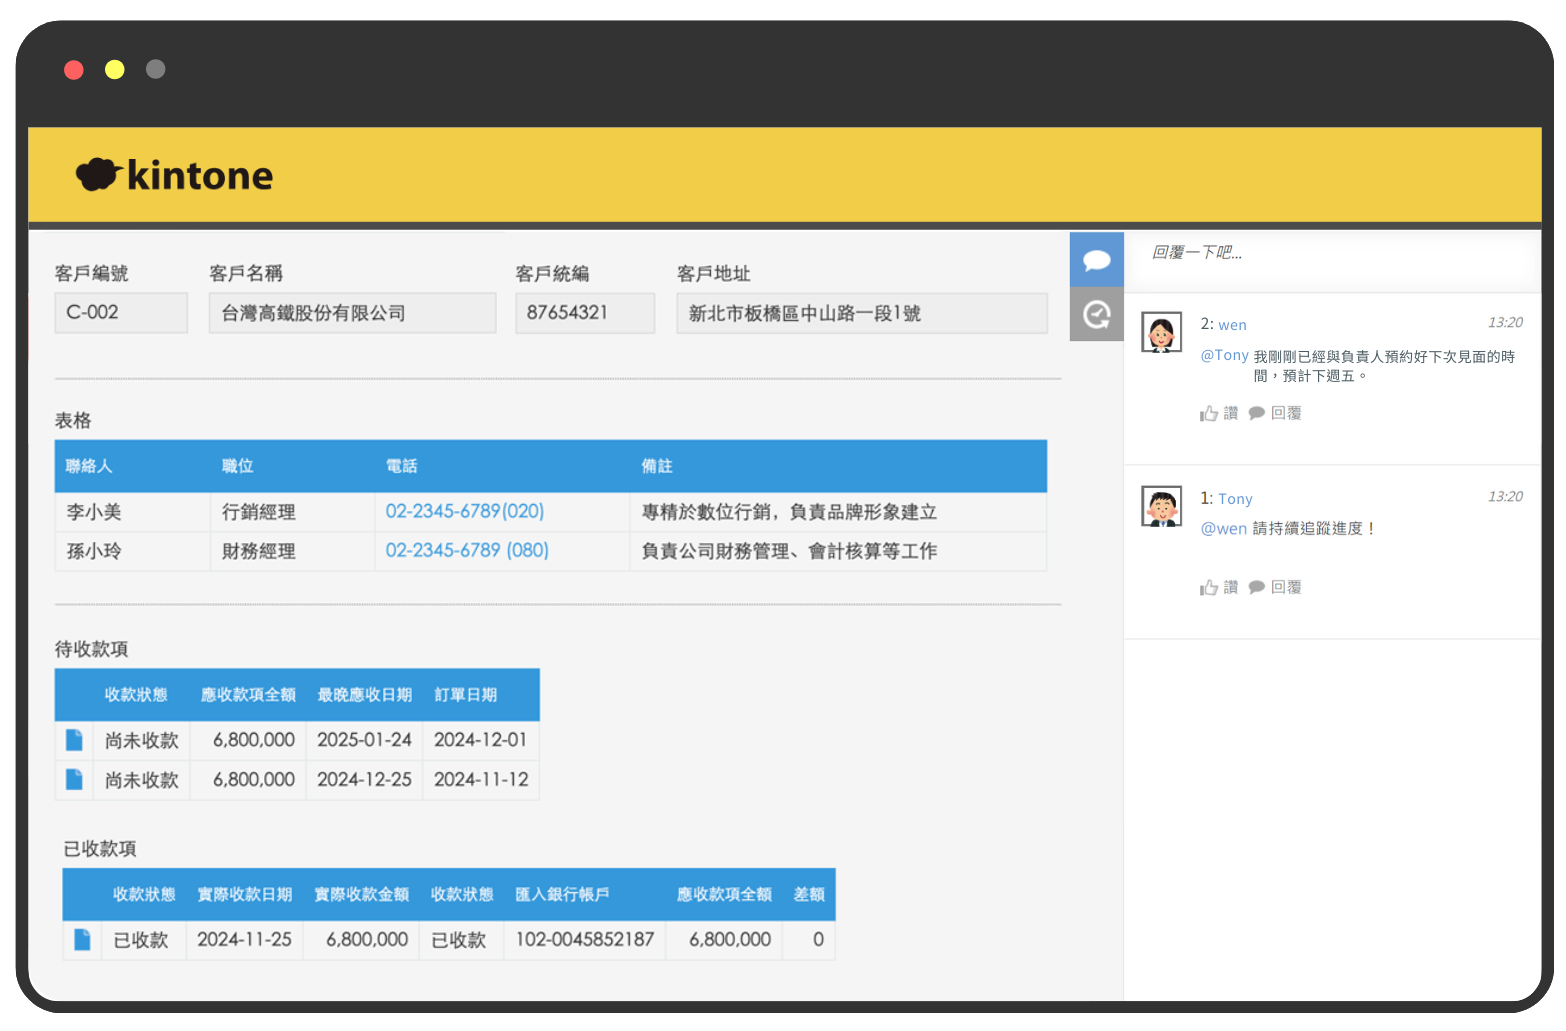Select 尚未收款 status in 2024-12-01 row
1566x1031 pixels.
click(x=141, y=740)
